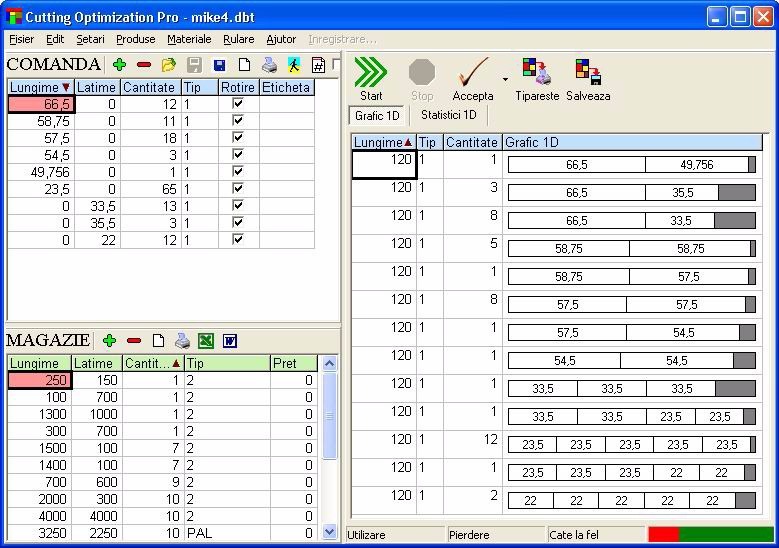Export MAGAZIE to Word

tap(230, 341)
